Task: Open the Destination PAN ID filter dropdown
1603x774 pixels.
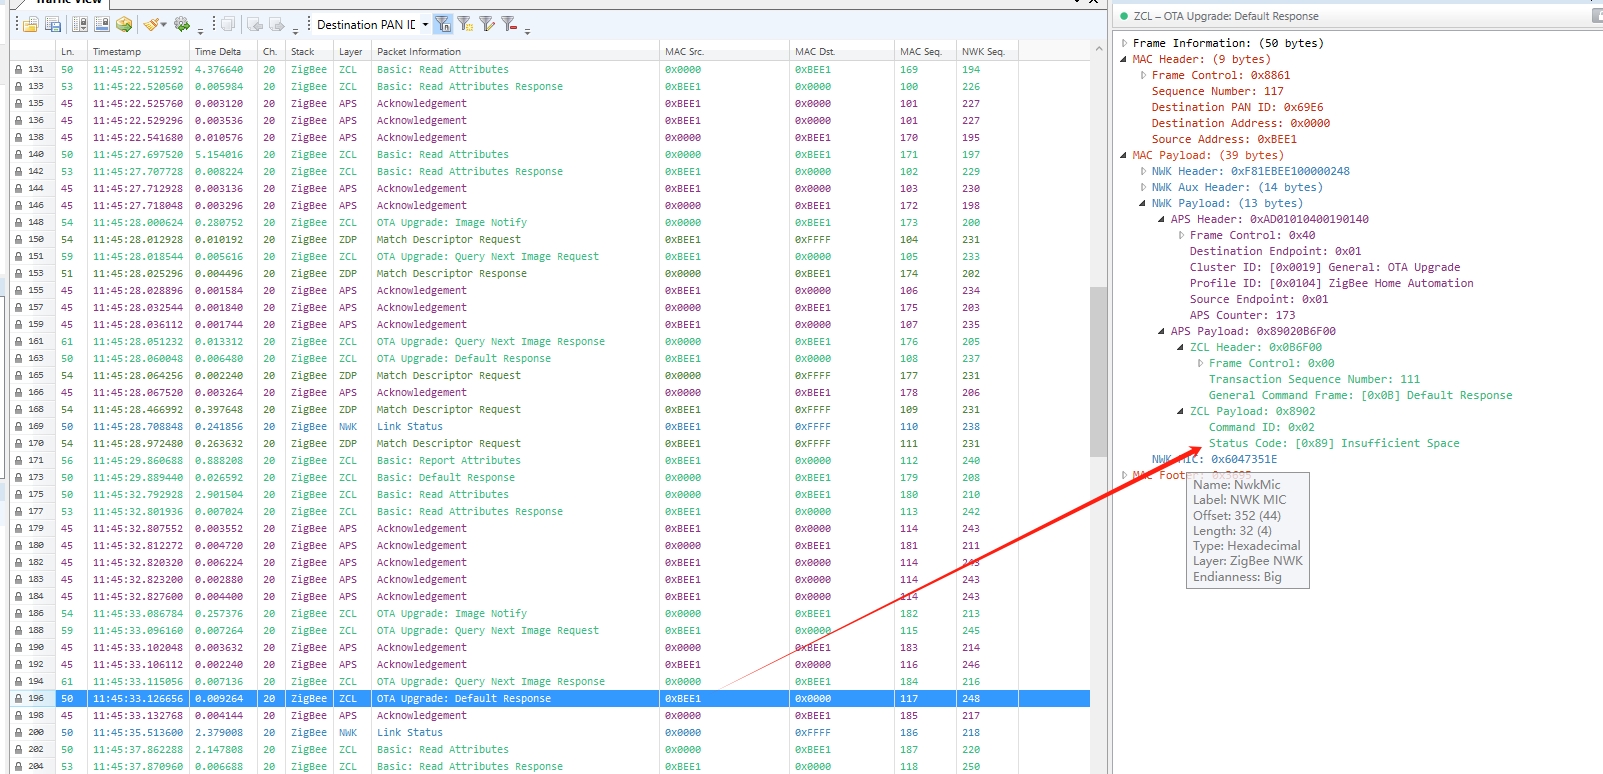Action: 425,24
